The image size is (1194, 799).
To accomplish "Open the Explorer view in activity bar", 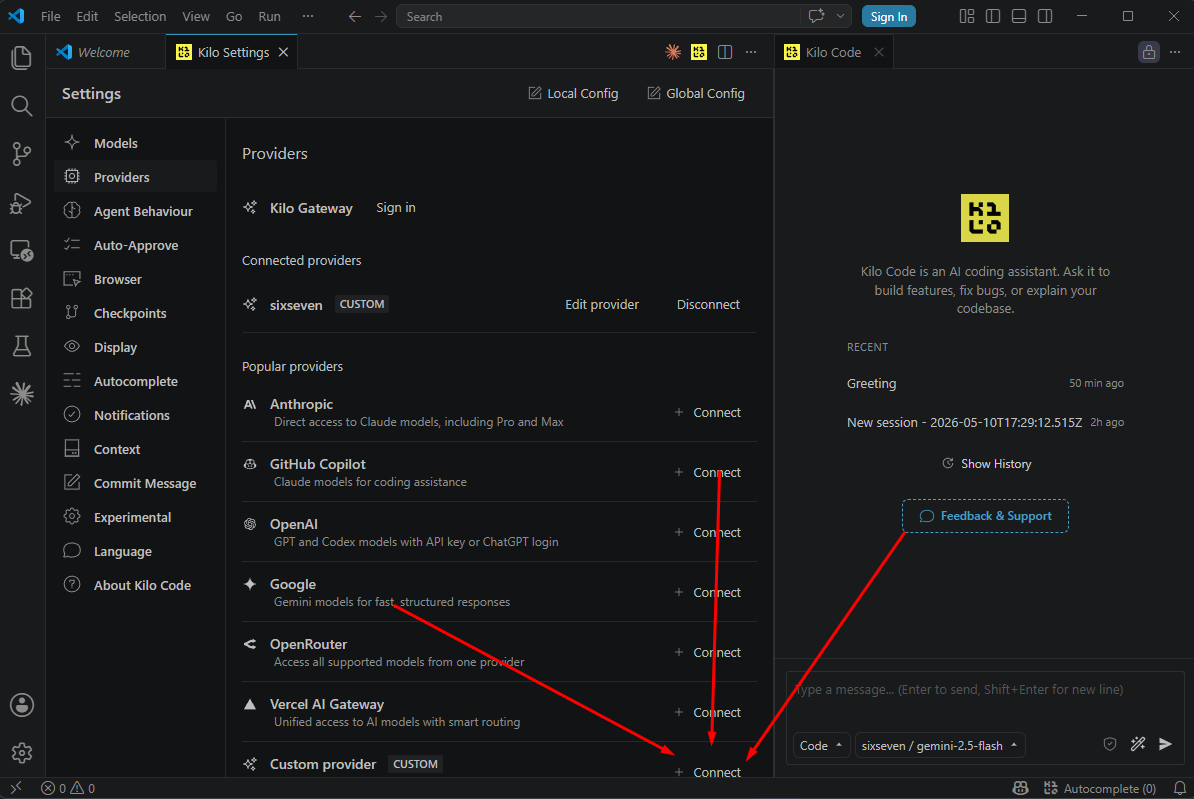I will [x=21, y=58].
